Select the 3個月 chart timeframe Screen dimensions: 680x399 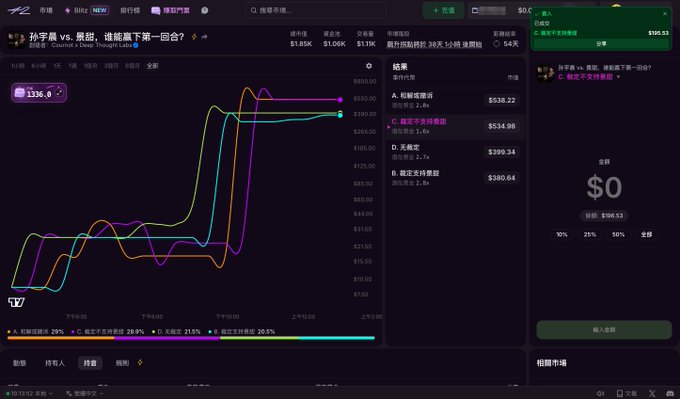111,66
